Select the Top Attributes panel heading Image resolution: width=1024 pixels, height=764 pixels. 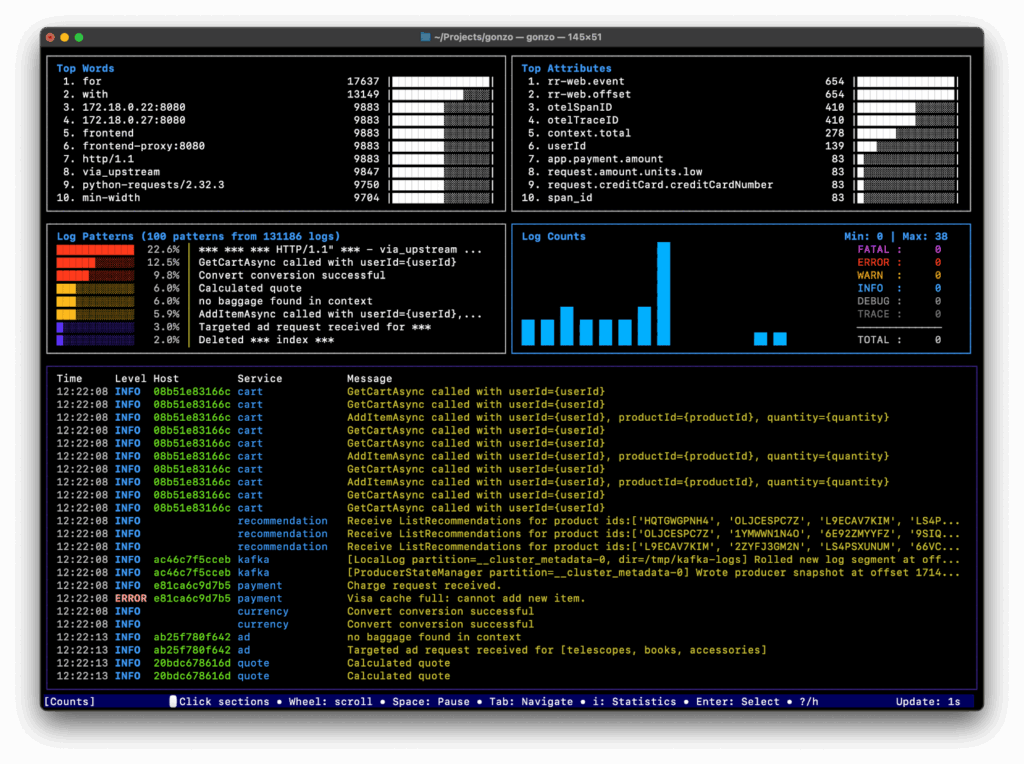tap(566, 69)
